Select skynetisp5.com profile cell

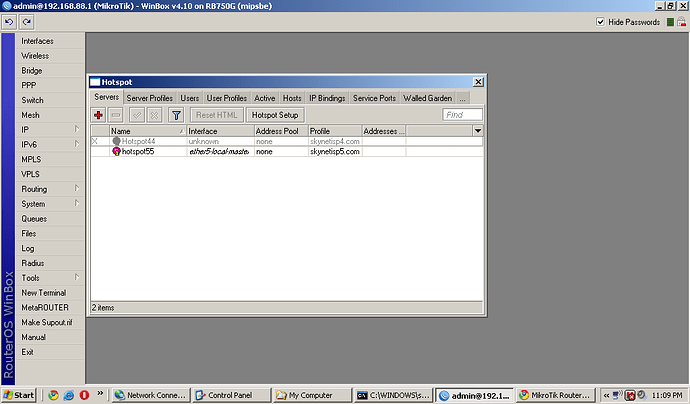(335, 151)
